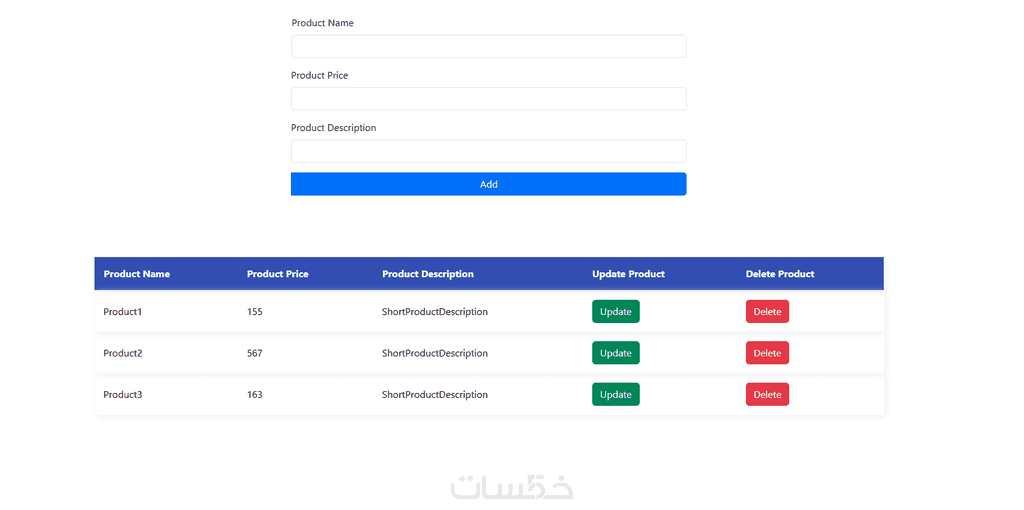Click ShortProductDescription in the Product3 row
Screen dimensions: 1024x510
click(435, 394)
